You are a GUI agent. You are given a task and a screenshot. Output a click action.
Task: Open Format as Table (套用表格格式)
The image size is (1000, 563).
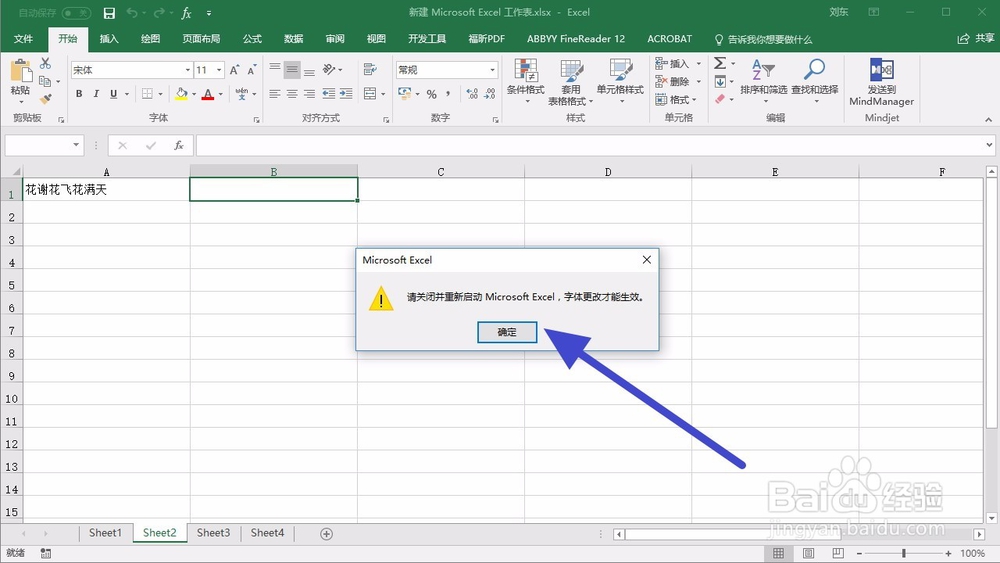(x=571, y=82)
